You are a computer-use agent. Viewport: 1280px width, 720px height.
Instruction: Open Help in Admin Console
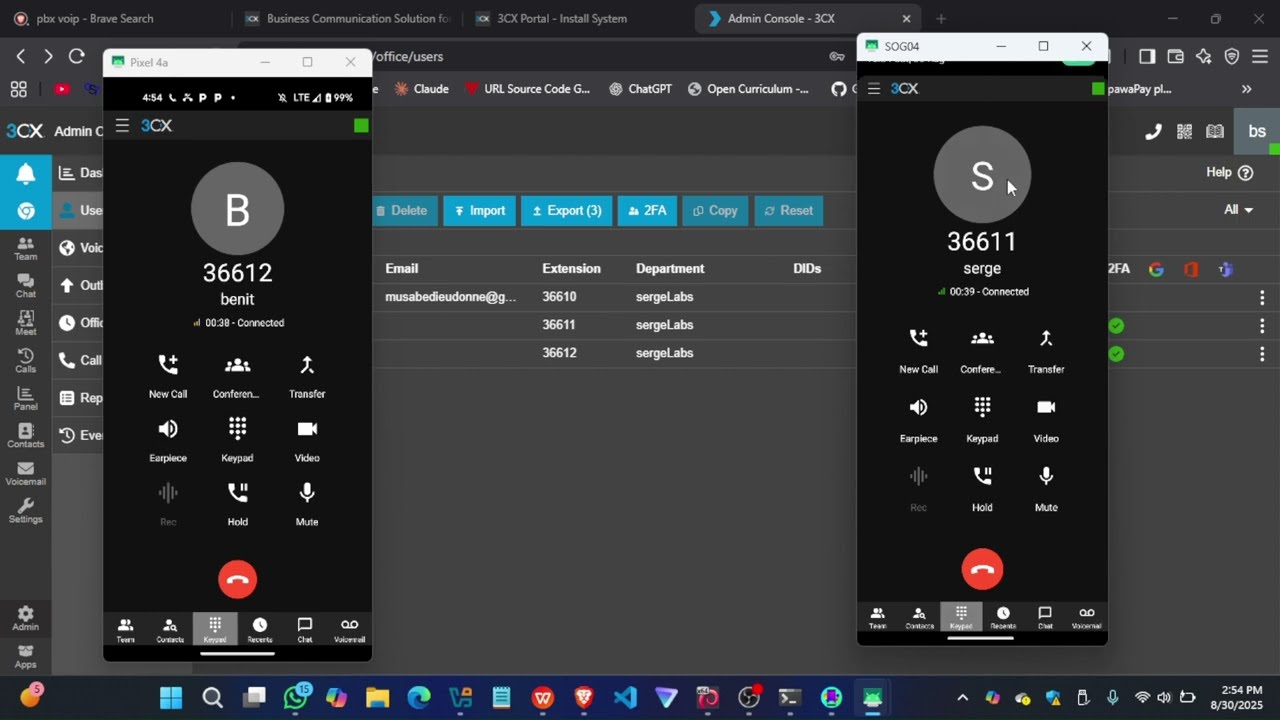point(1229,172)
